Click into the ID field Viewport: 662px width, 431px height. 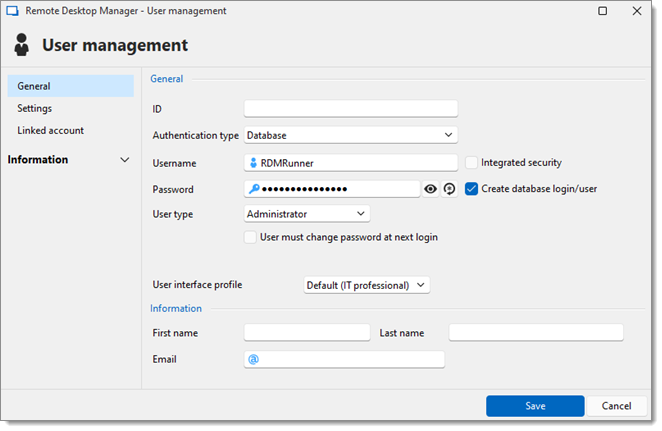tap(350, 109)
